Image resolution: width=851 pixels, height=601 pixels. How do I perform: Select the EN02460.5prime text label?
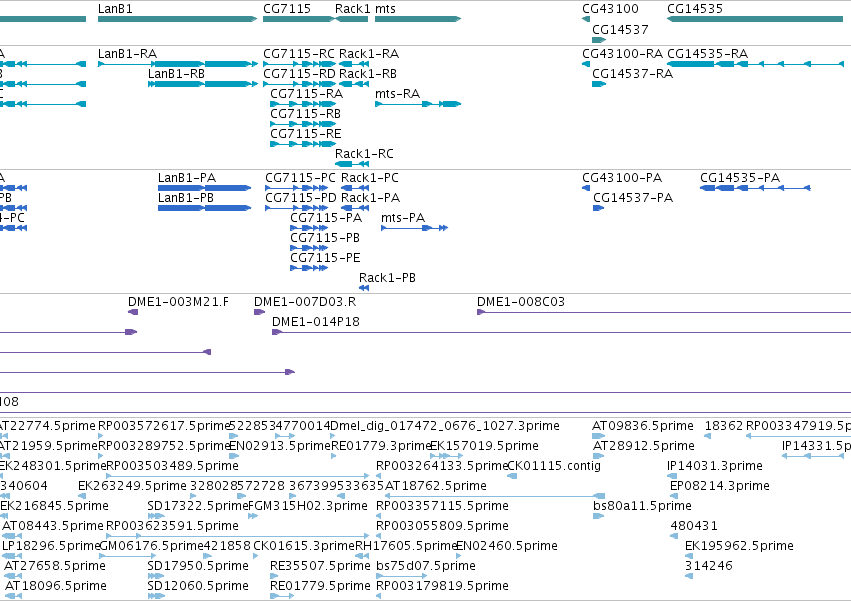[x=507, y=546]
